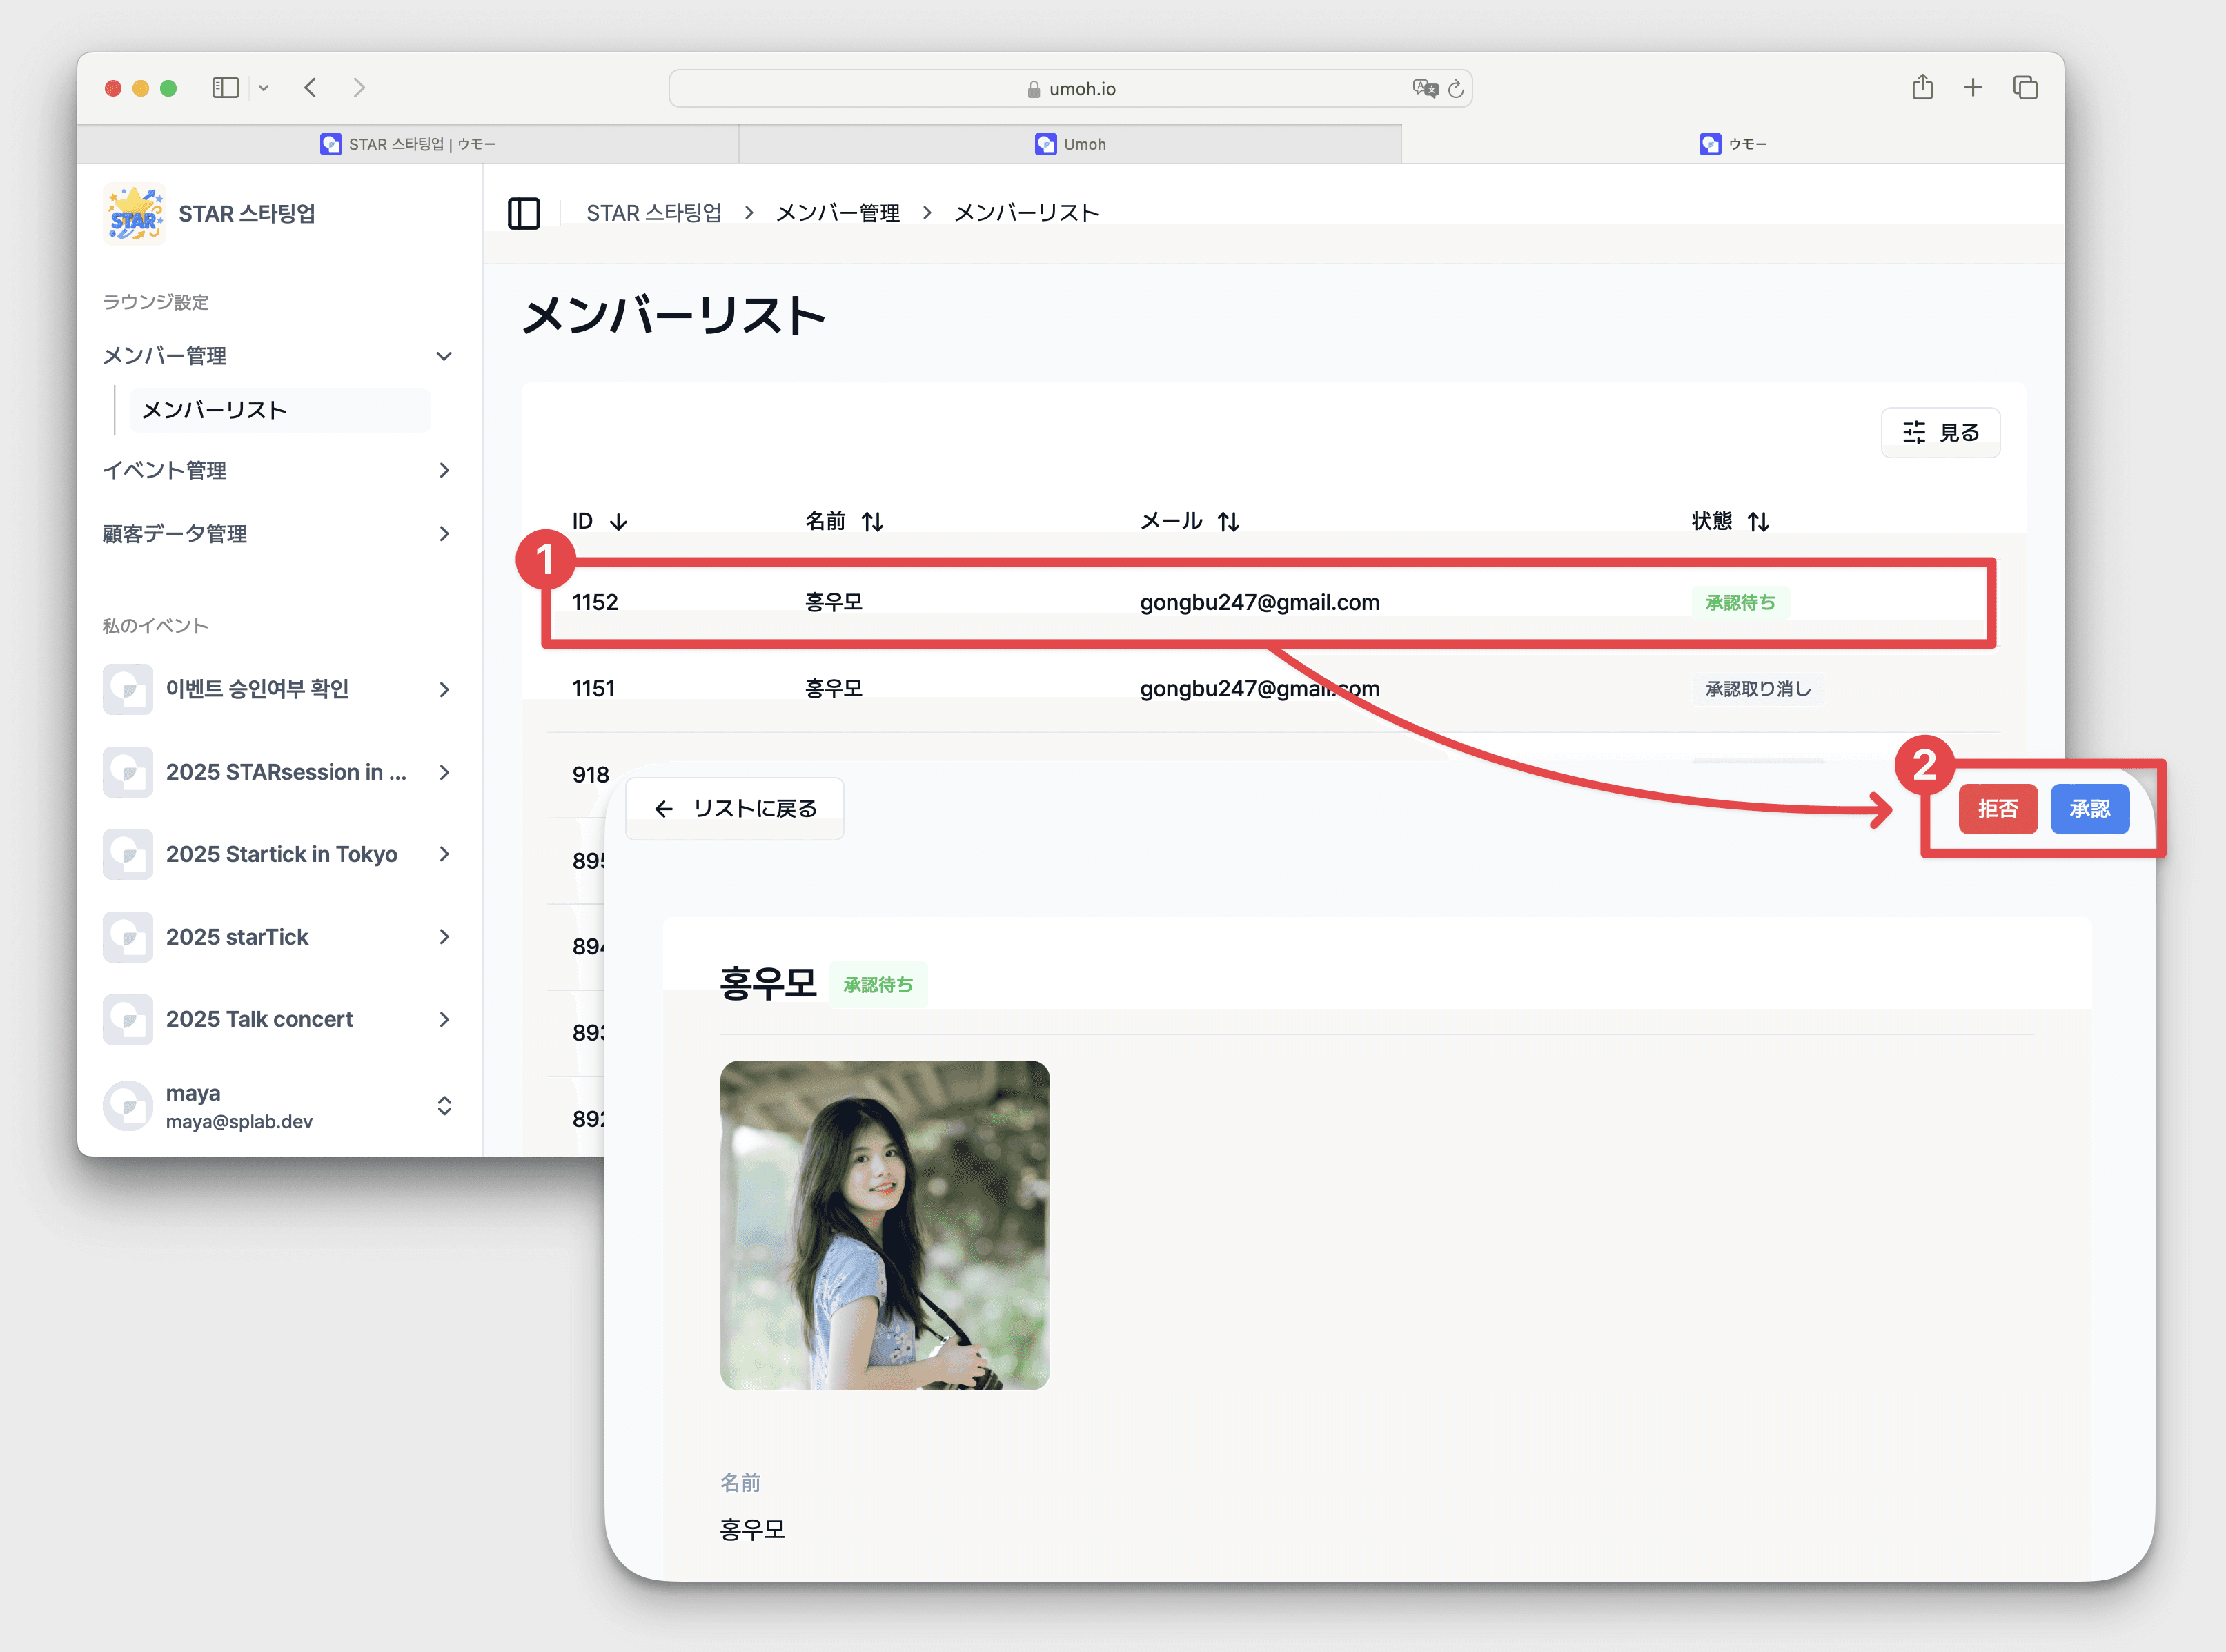Click the member profile photo
Viewport: 2226px width, 1652px height.
pyautogui.click(x=884, y=1225)
